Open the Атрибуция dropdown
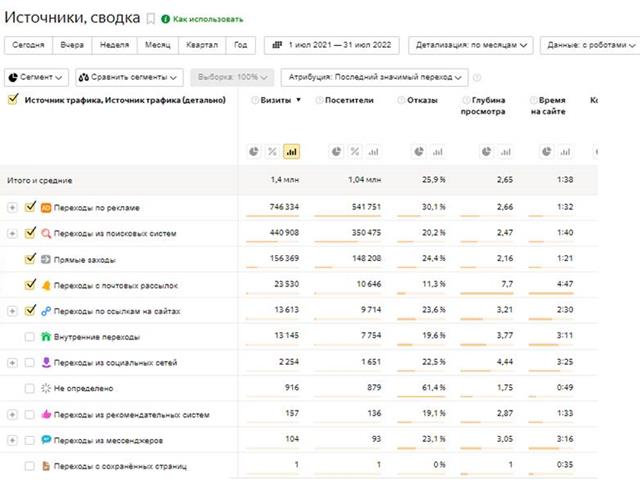This screenshot has width=640, height=480. [x=375, y=77]
